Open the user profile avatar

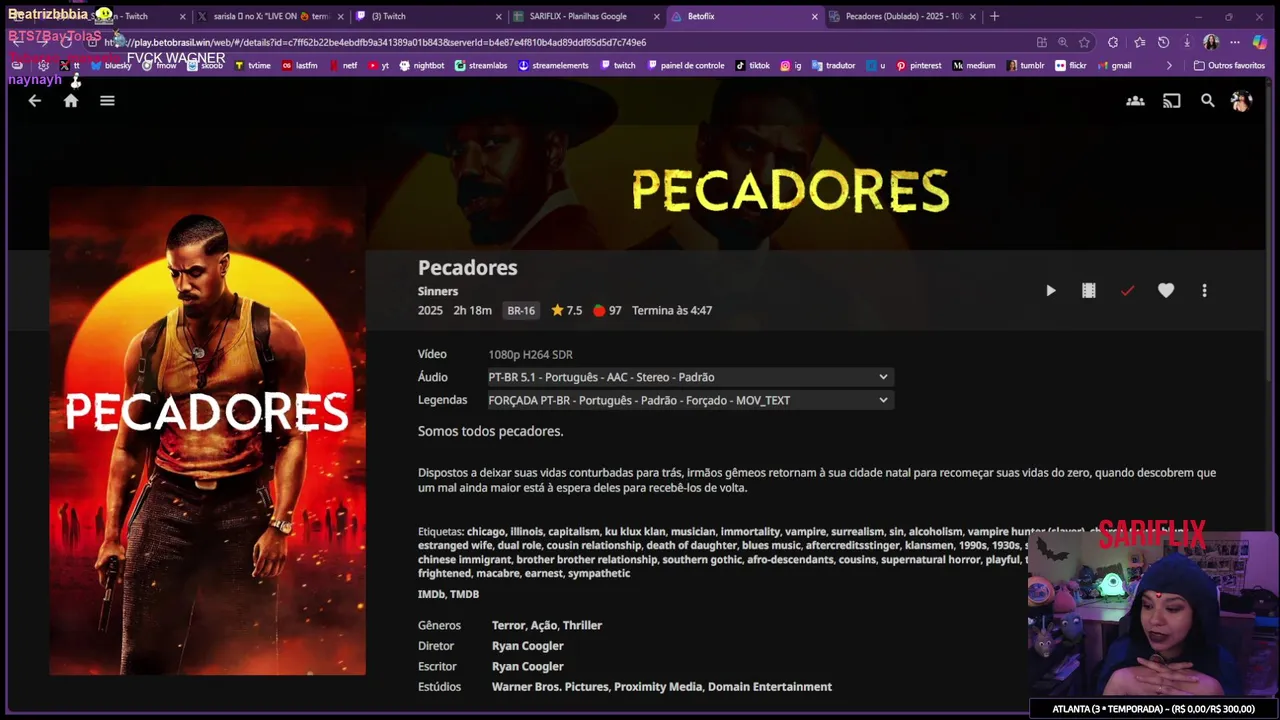[x=1242, y=101]
